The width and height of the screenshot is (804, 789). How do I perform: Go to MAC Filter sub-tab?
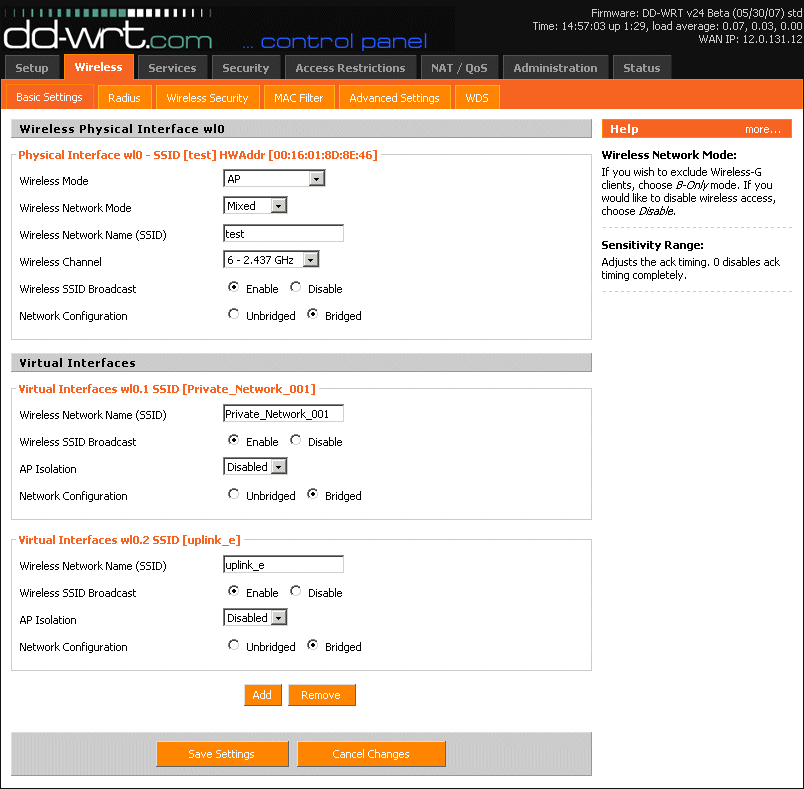click(298, 98)
